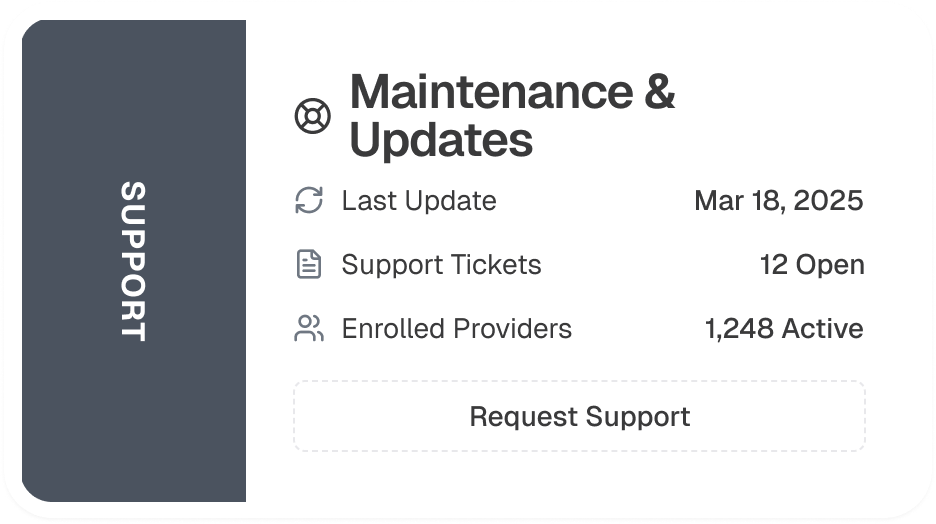The height and width of the screenshot is (524, 936).
Task: Open the Enrolled Providers label
Action: click(x=456, y=329)
